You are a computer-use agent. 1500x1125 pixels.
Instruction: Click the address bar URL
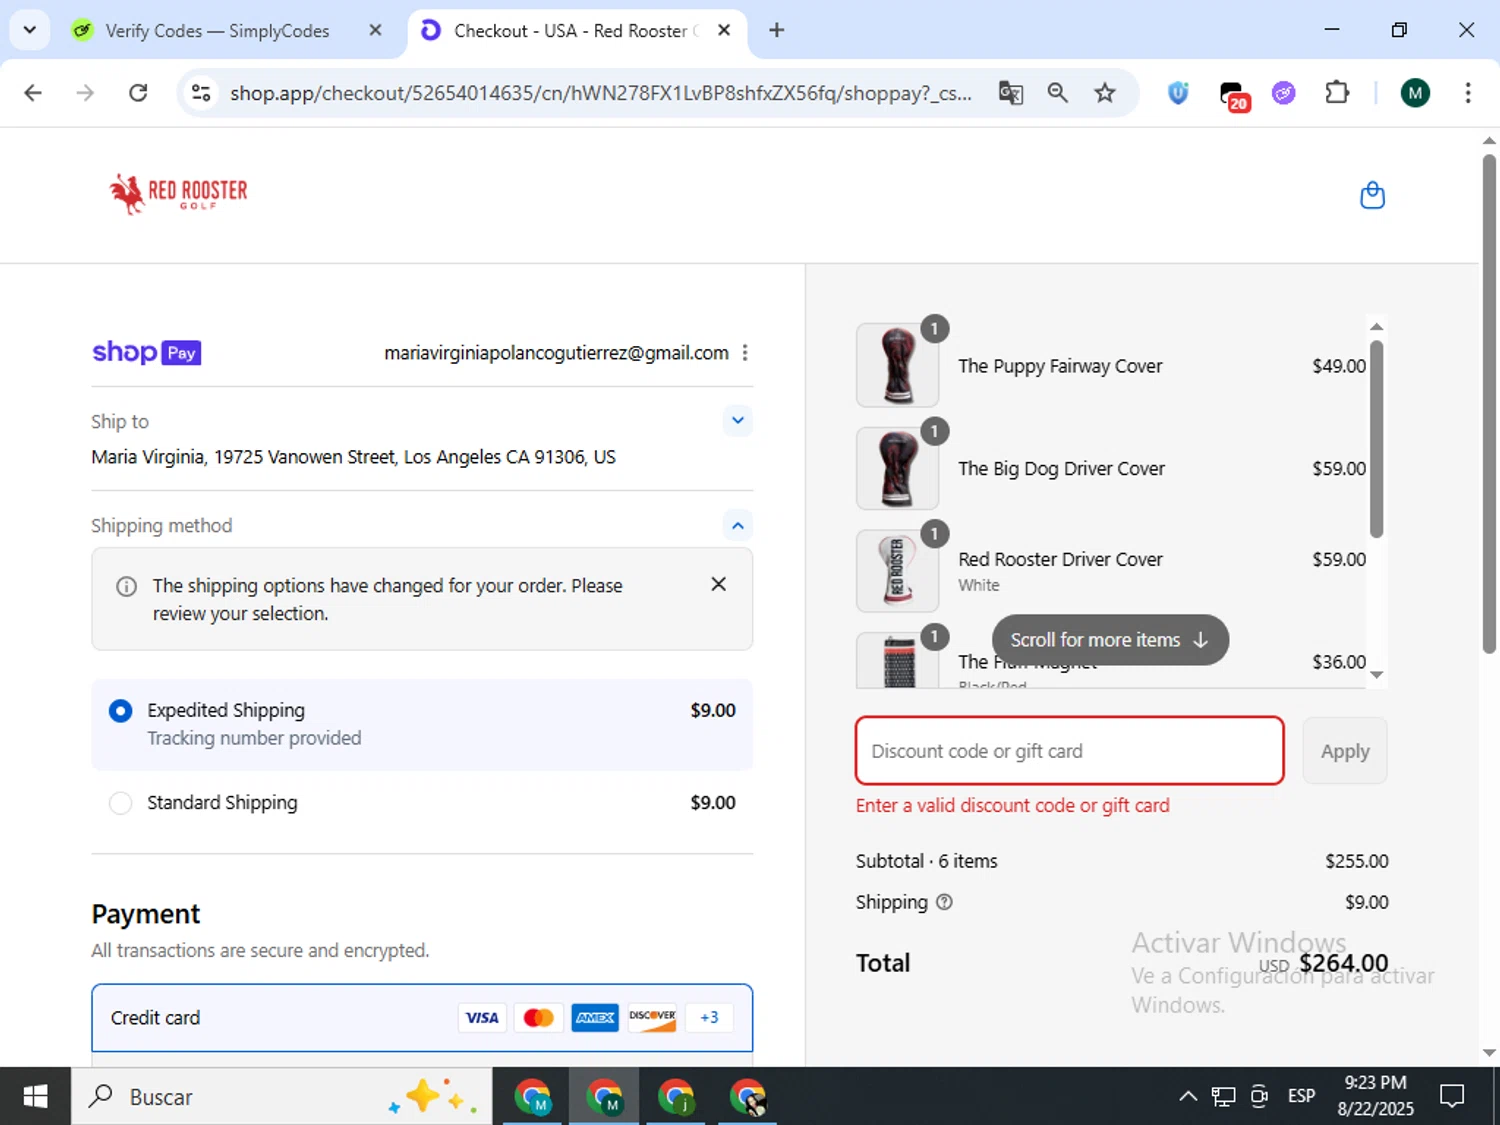(x=600, y=93)
